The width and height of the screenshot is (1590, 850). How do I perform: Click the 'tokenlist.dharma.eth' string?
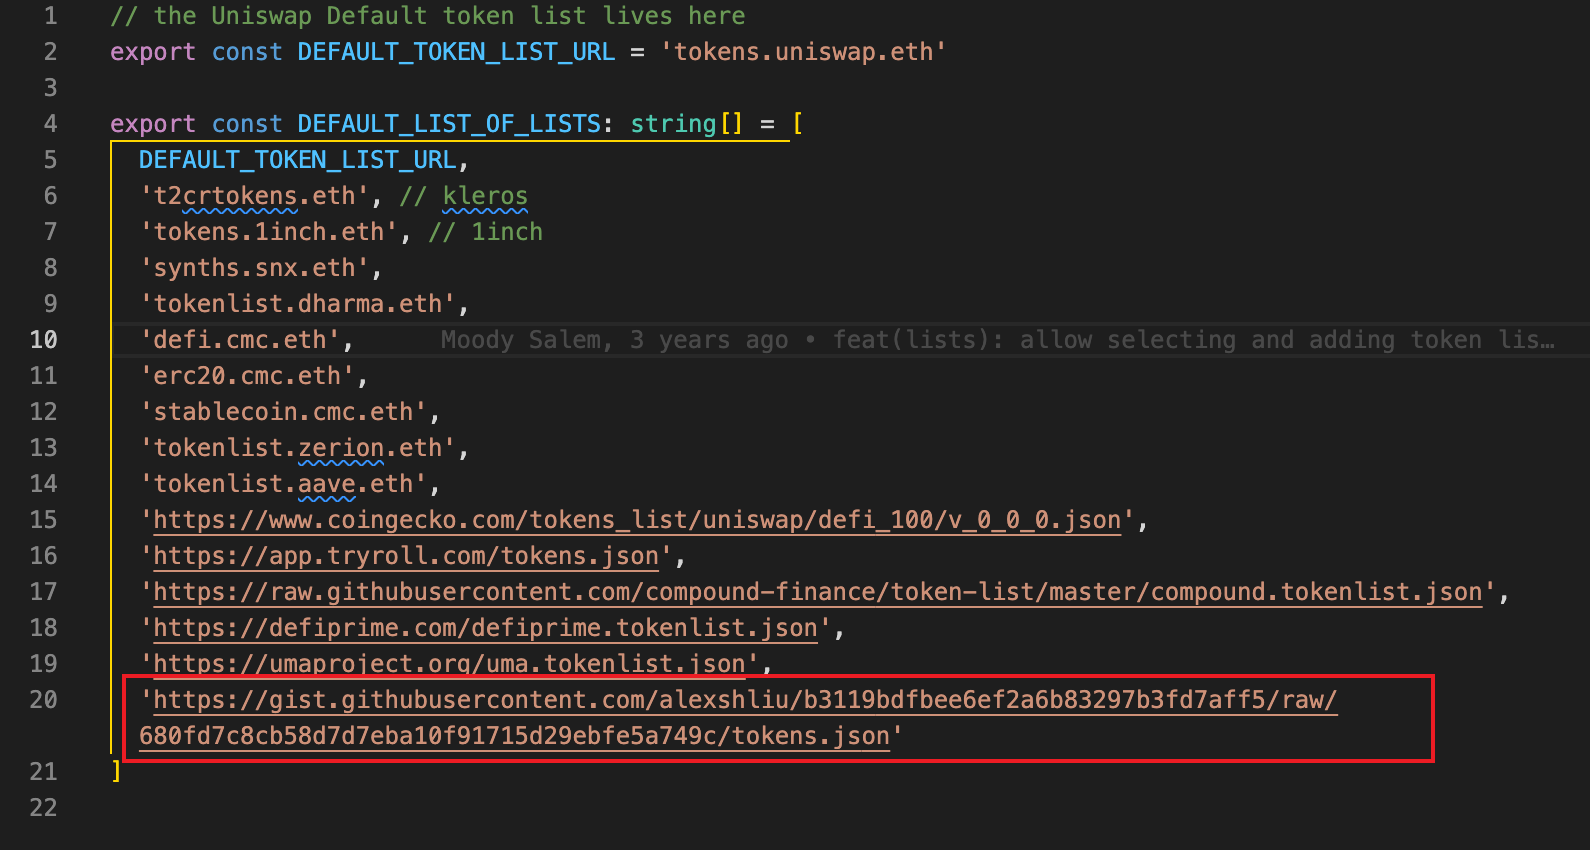coord(298,304)
